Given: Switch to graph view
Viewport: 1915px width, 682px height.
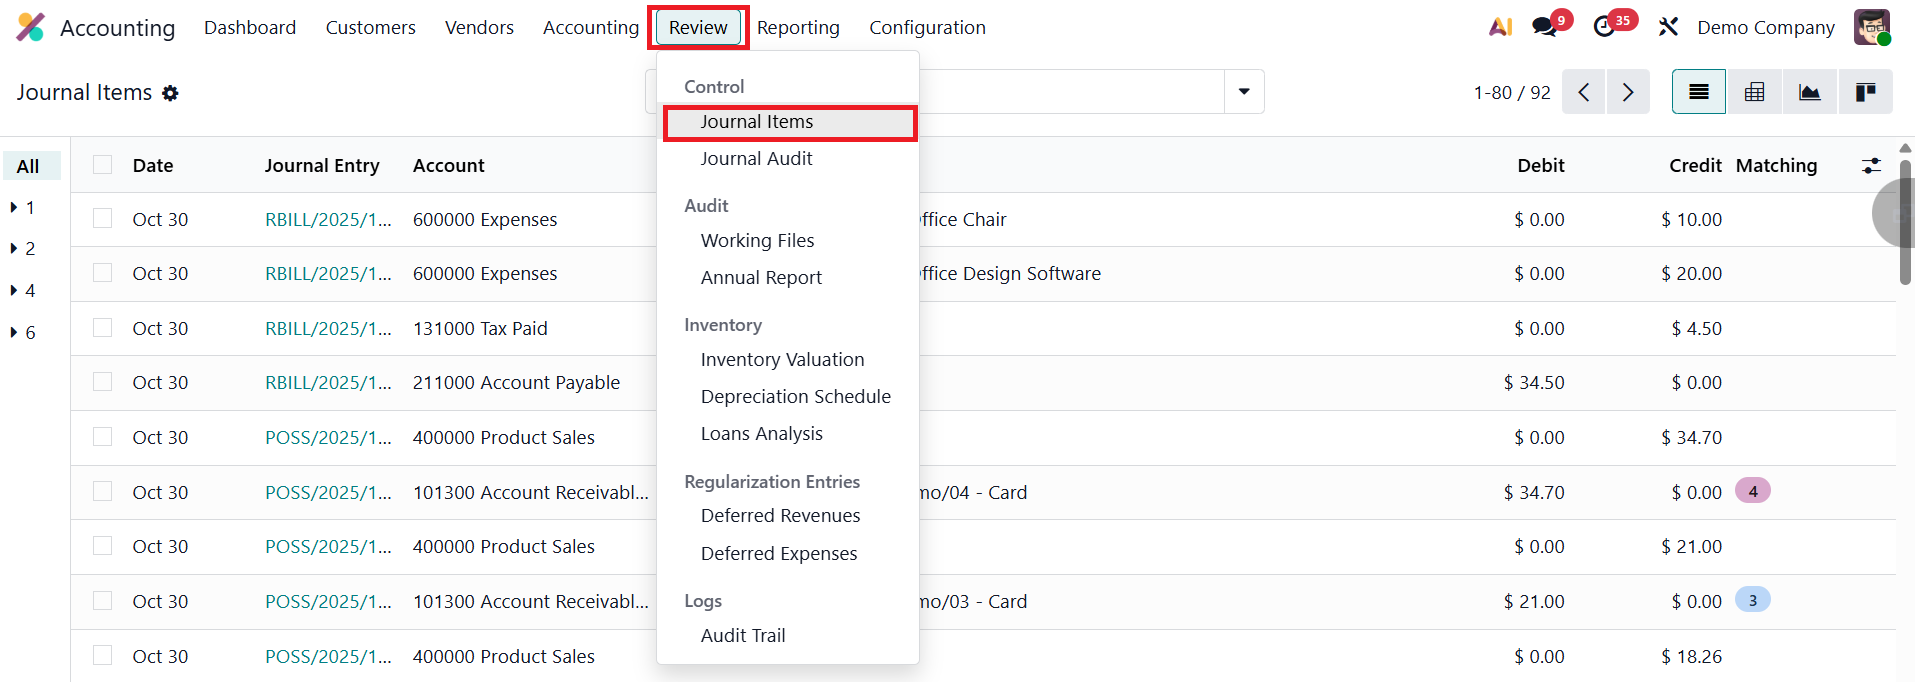Looking at the screenshot, I should 1809,92.
